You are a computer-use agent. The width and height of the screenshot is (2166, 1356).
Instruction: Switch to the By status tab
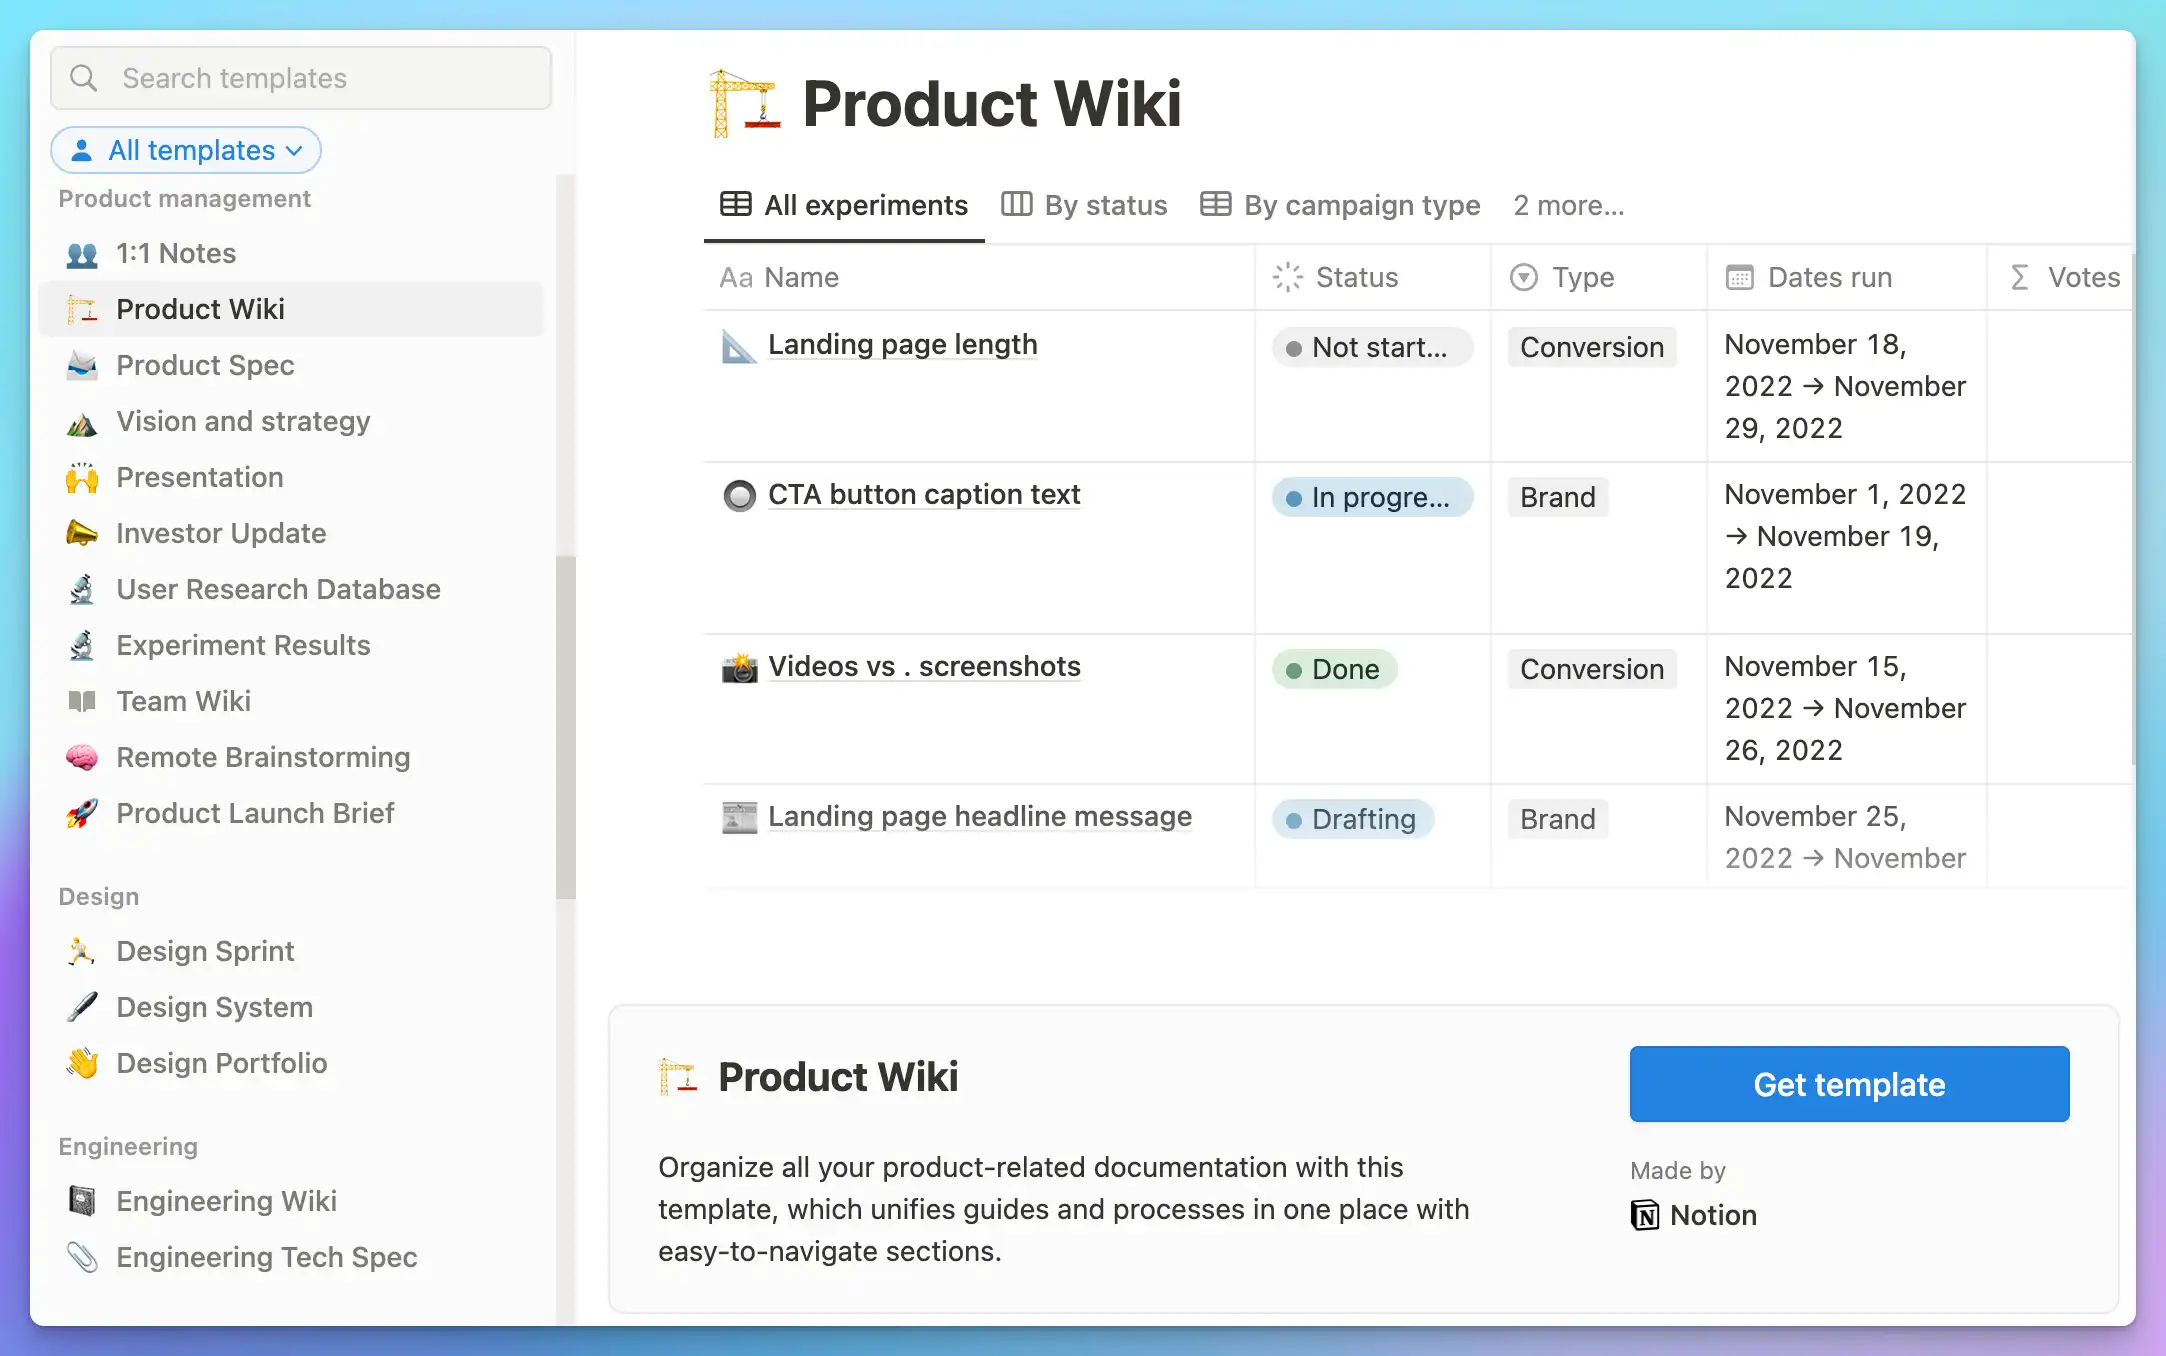coord(1084,205)
